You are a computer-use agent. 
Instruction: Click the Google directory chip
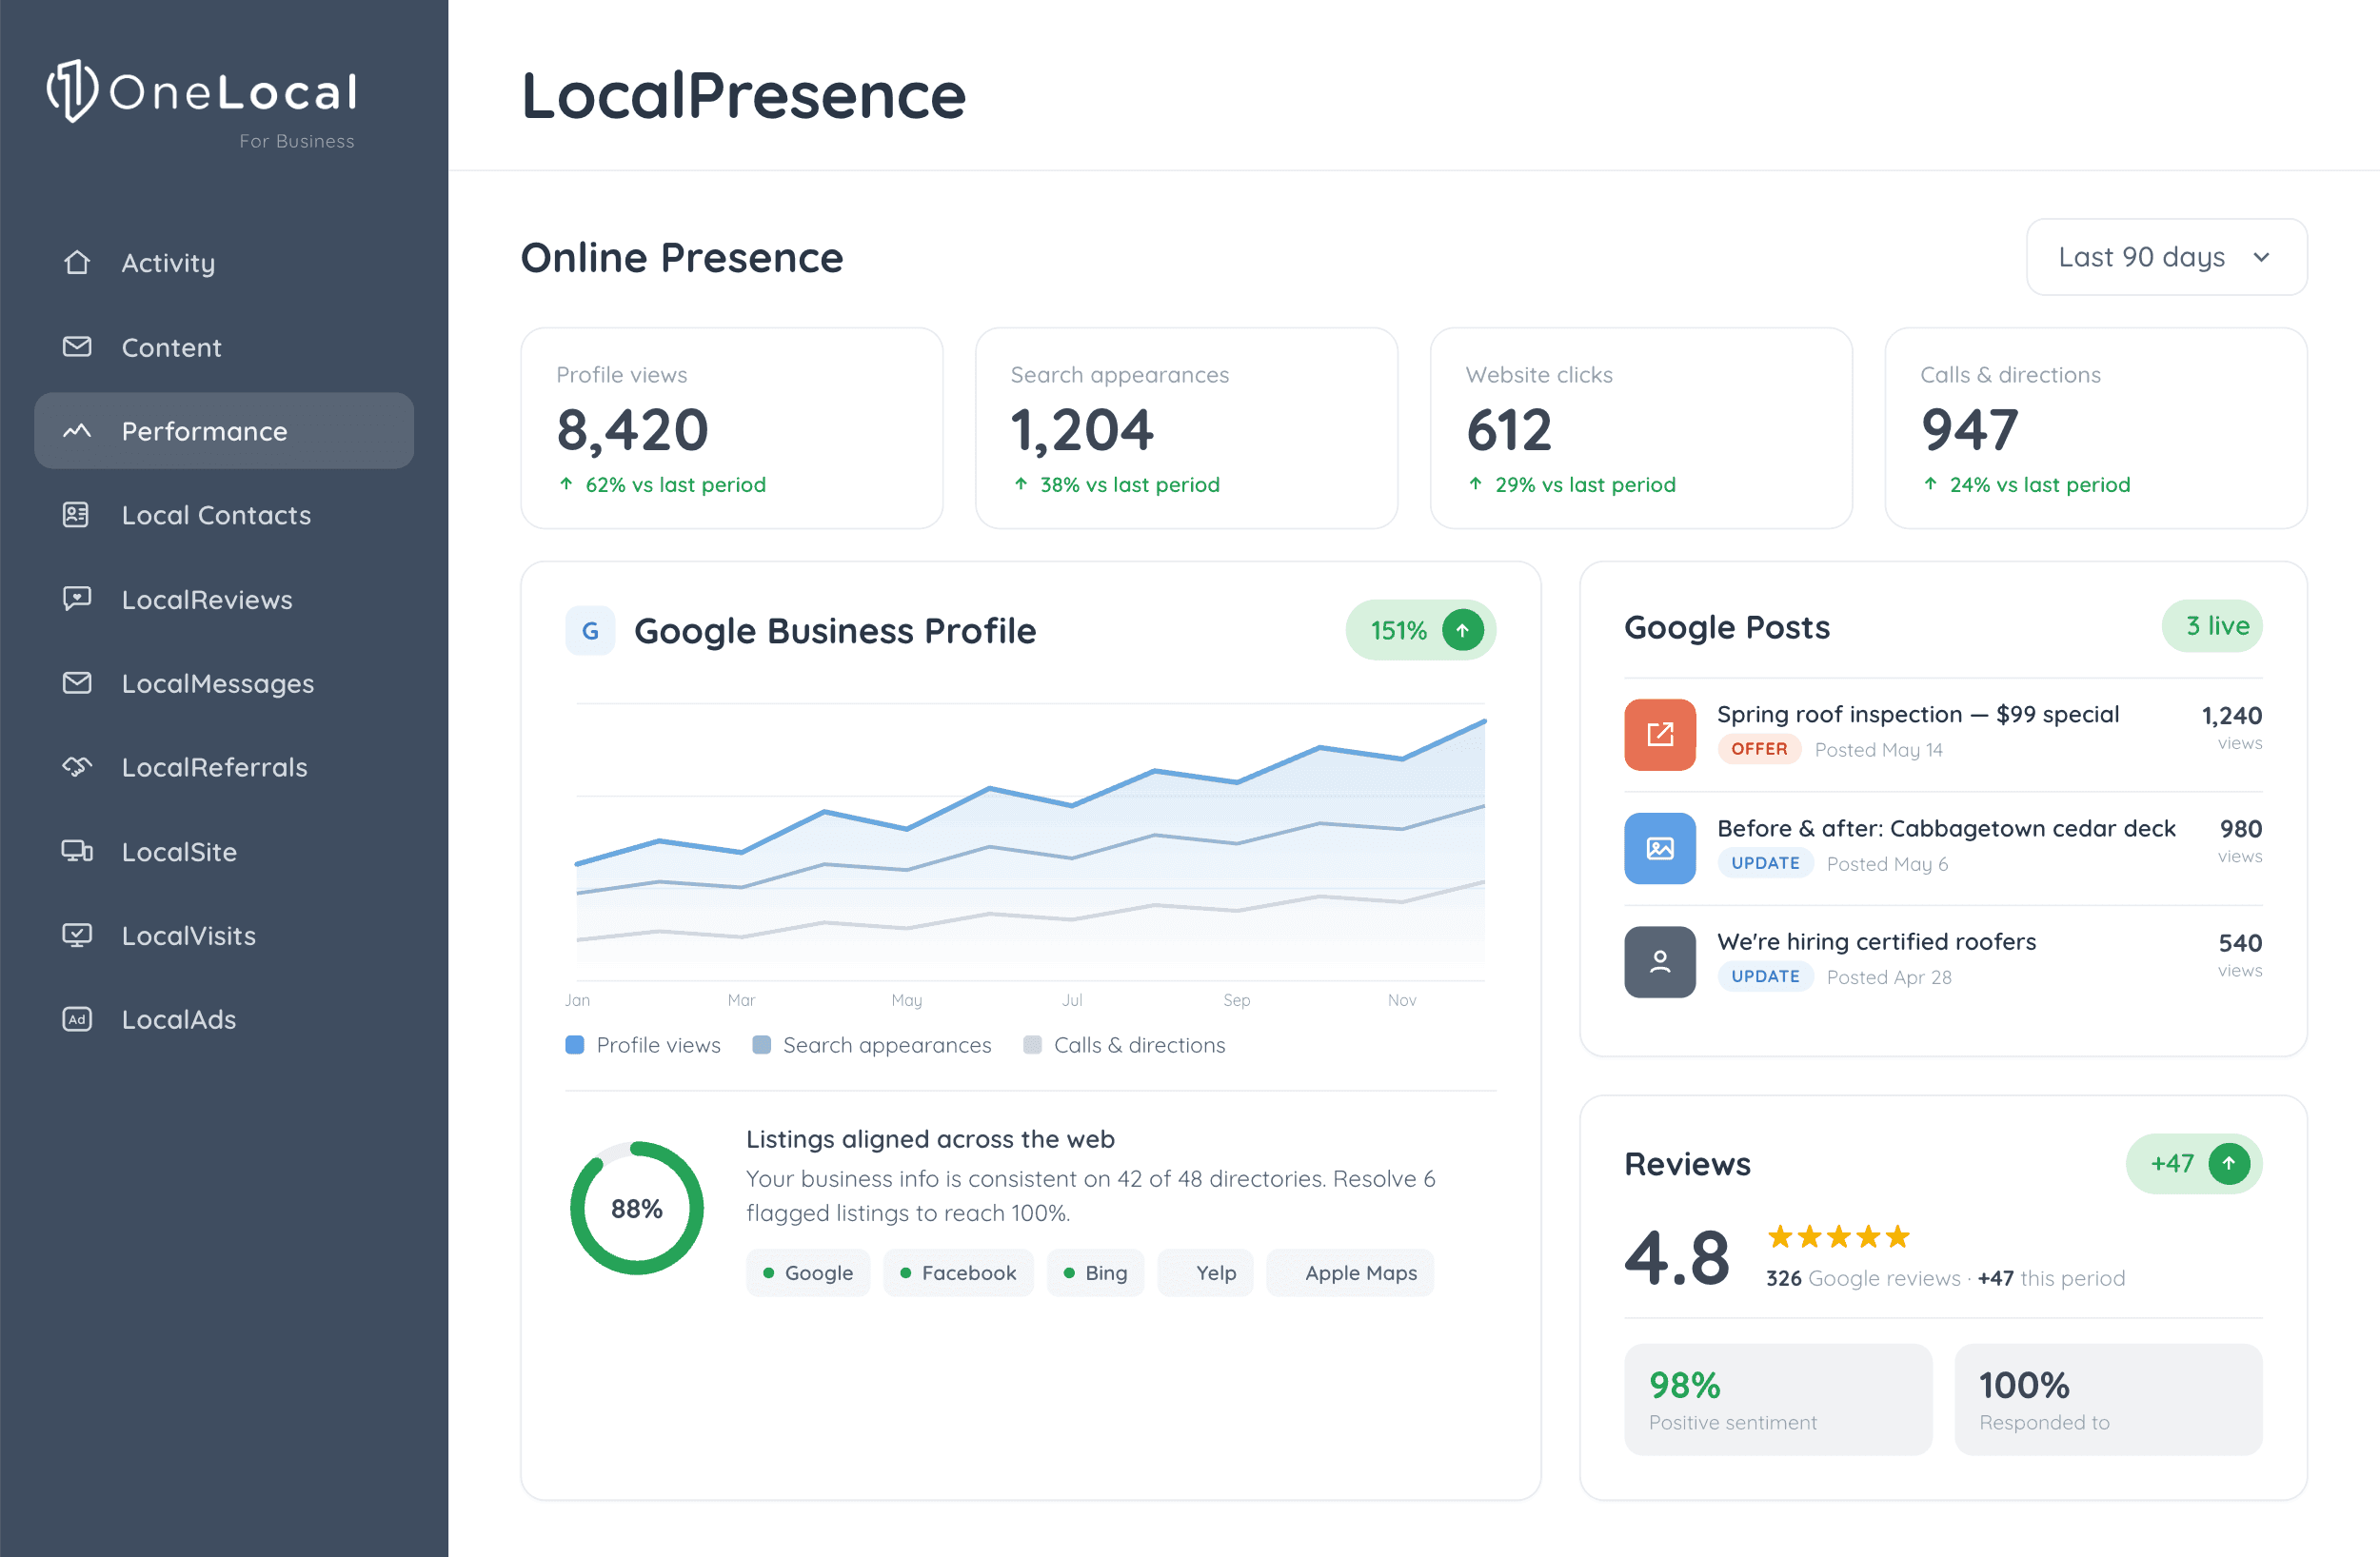pos(808,1273)
